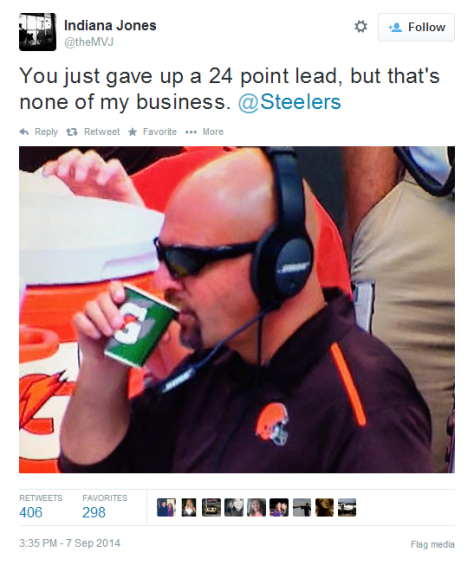
Task: Click the Follow button
Action: (416, 27)
